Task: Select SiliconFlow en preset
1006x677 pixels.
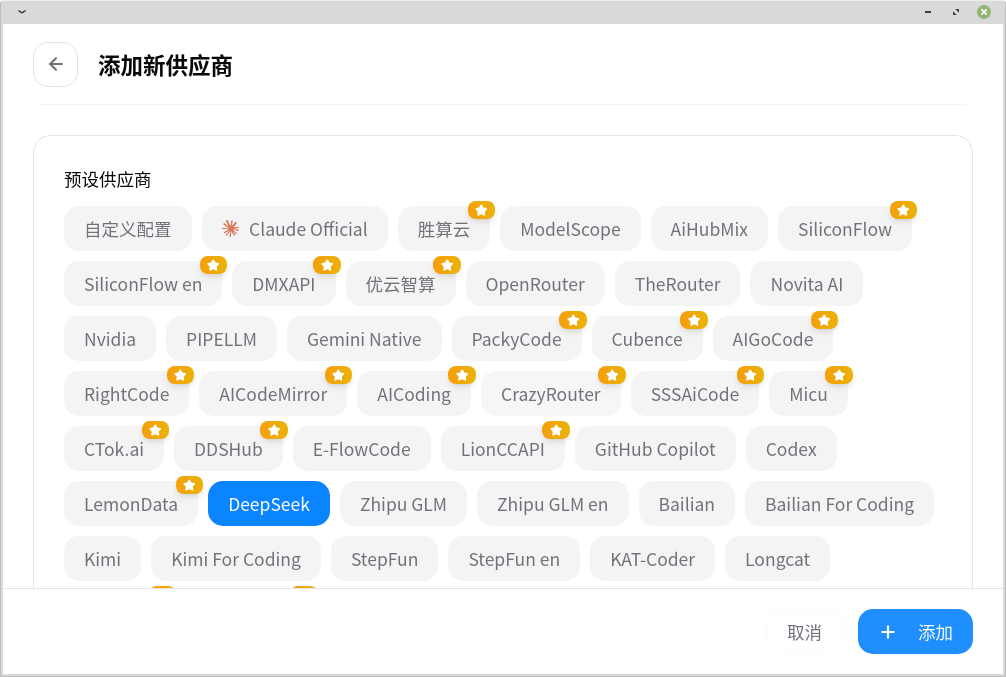Action: [x=143, y=284]
